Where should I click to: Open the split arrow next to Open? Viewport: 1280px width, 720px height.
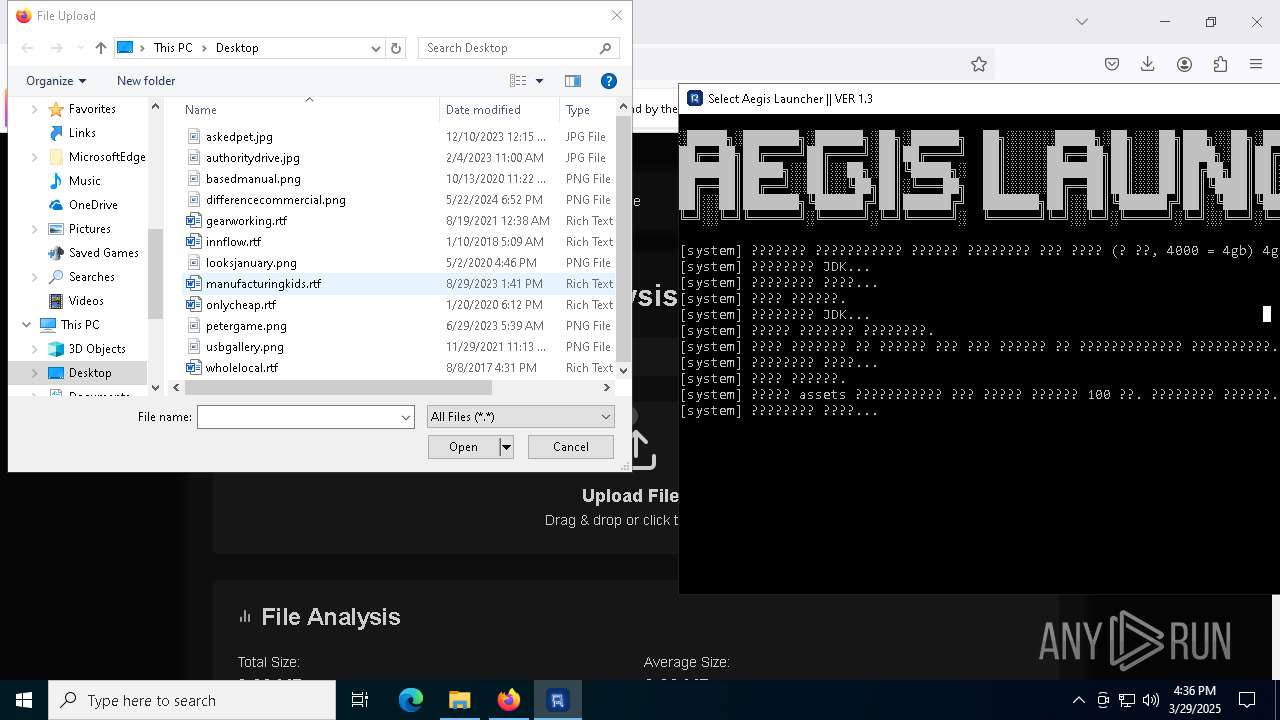pos(506,447)
